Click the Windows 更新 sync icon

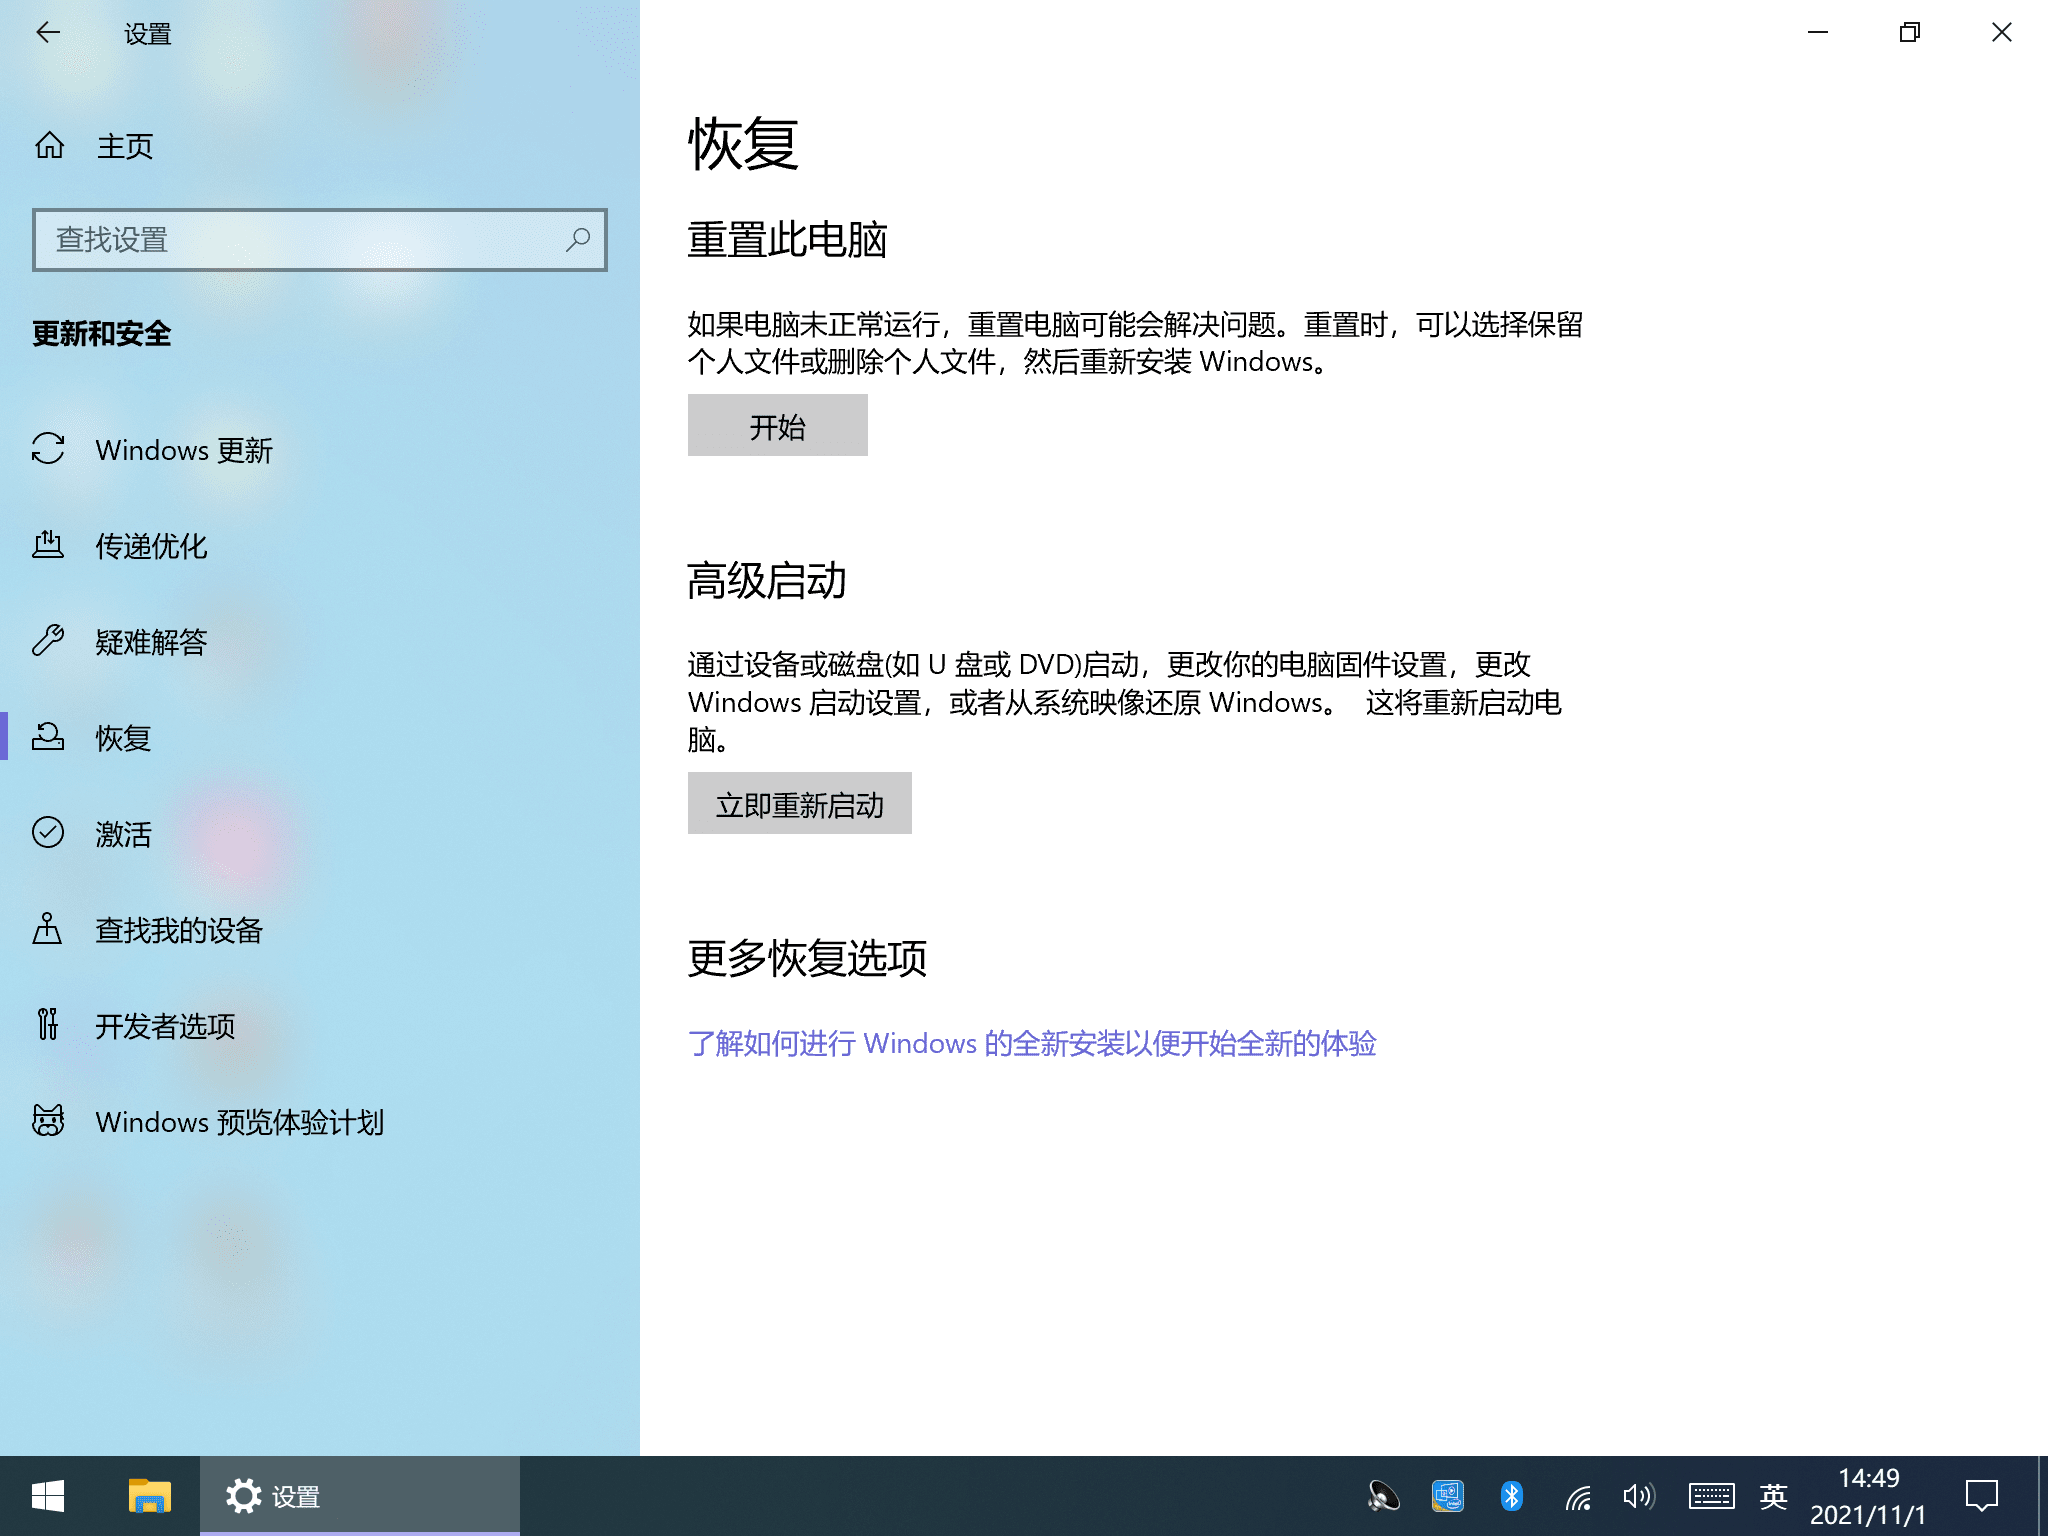48,449
